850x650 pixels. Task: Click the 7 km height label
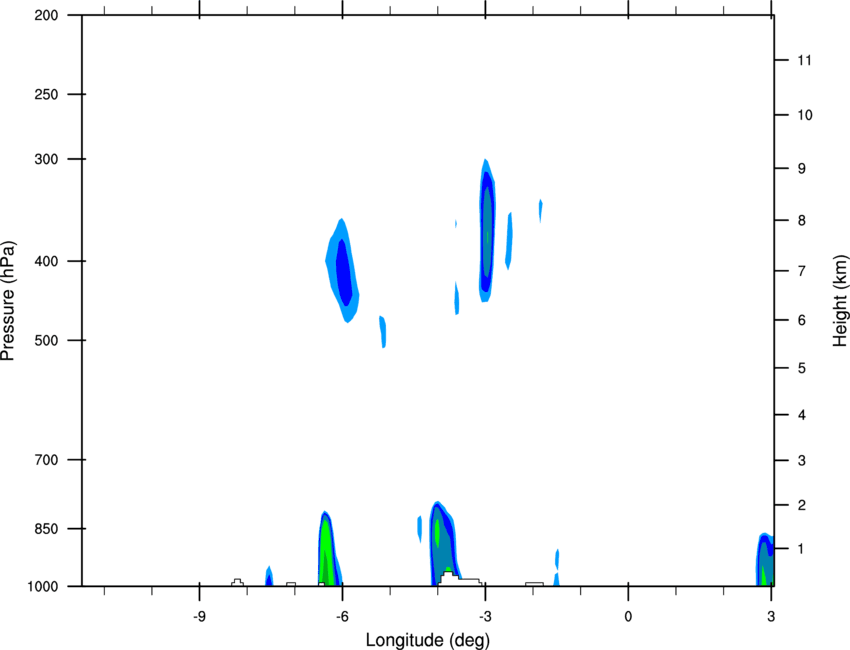tap(802, 271)
